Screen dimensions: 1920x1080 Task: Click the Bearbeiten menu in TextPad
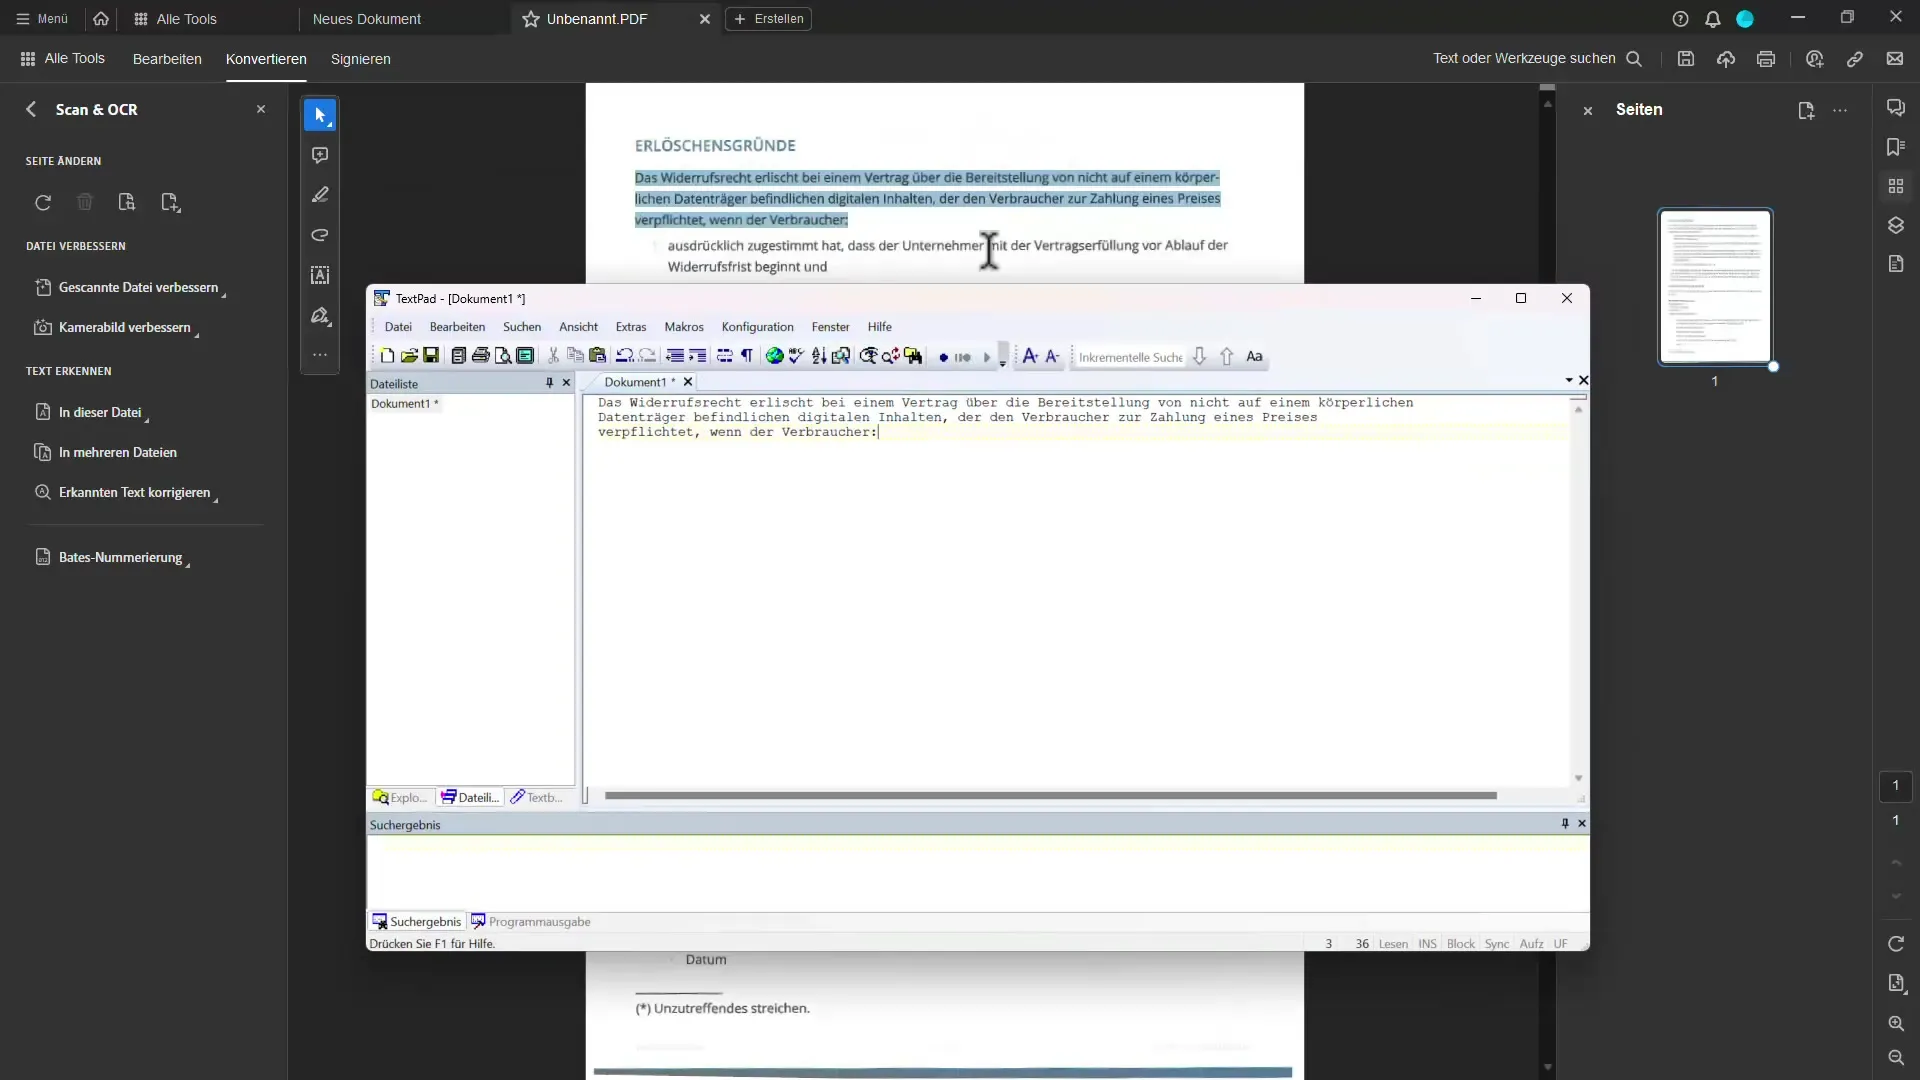(x=458, y=326)
